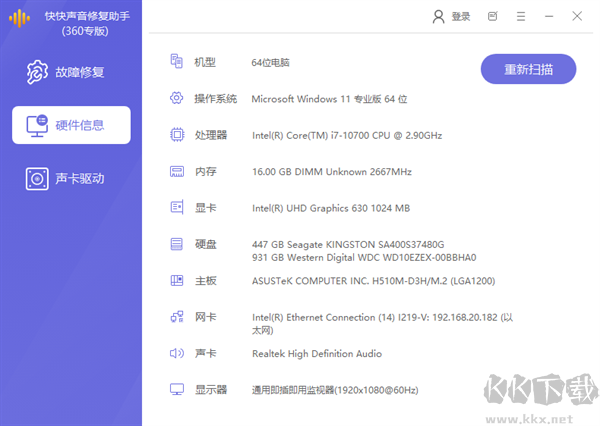
Task: Click the 处理器 CPU chip icon
Action: (x=177, y=135)
